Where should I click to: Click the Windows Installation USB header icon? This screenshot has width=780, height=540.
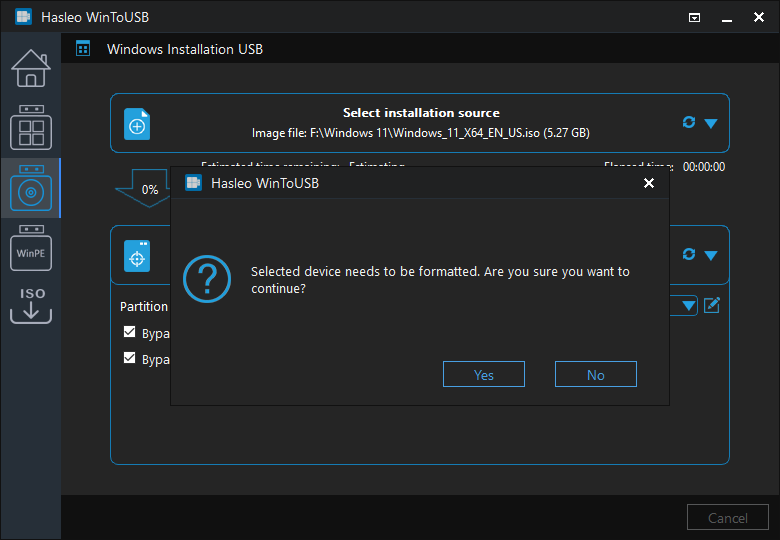coord(83,49)
